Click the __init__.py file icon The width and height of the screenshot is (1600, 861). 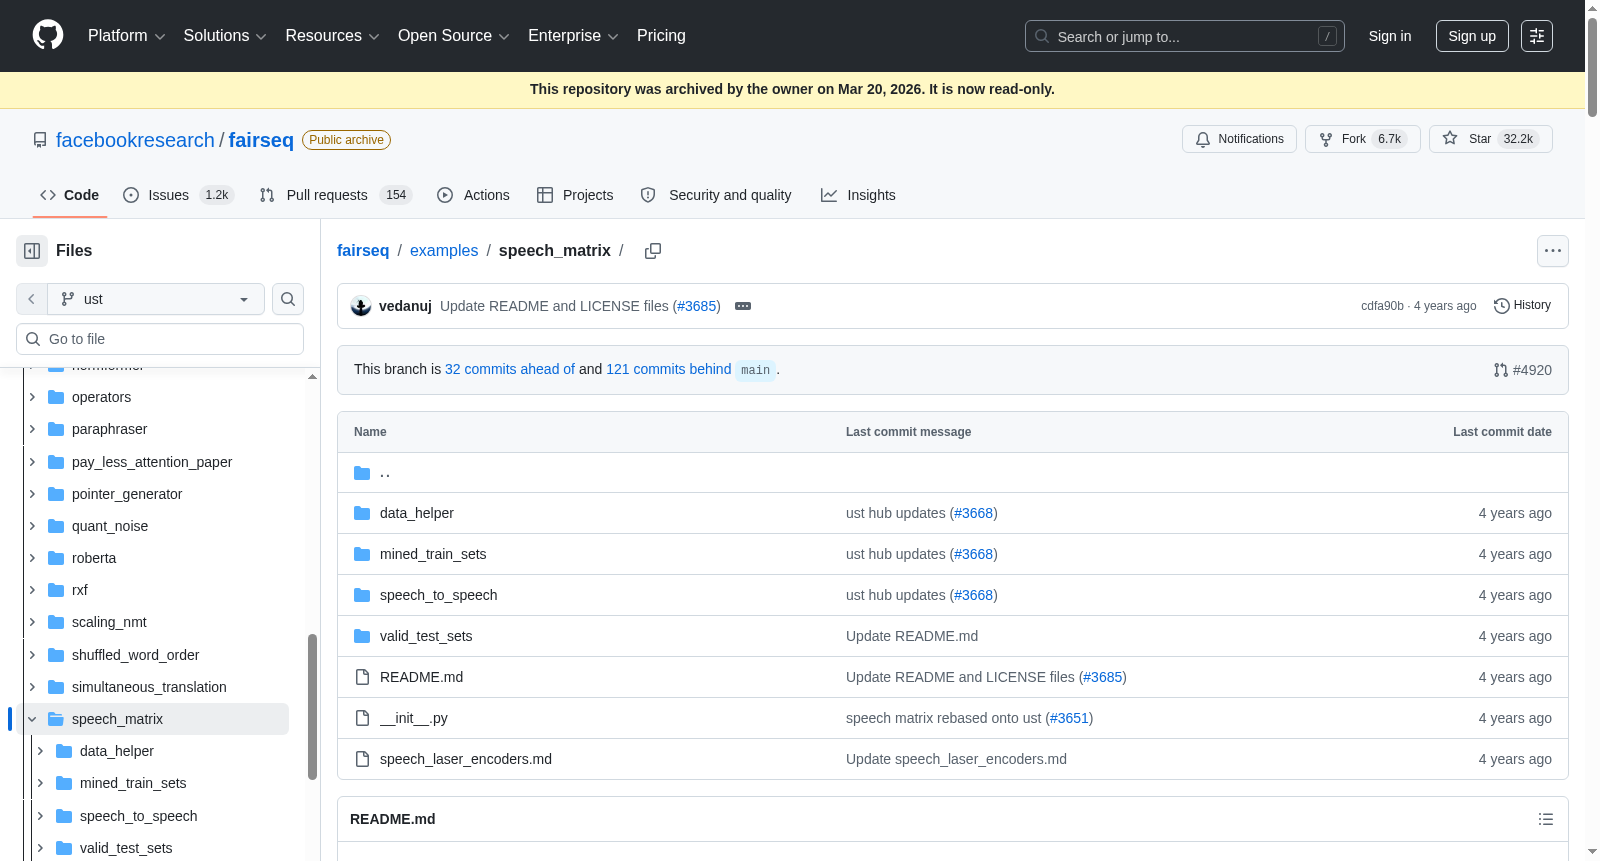(362, 718)
